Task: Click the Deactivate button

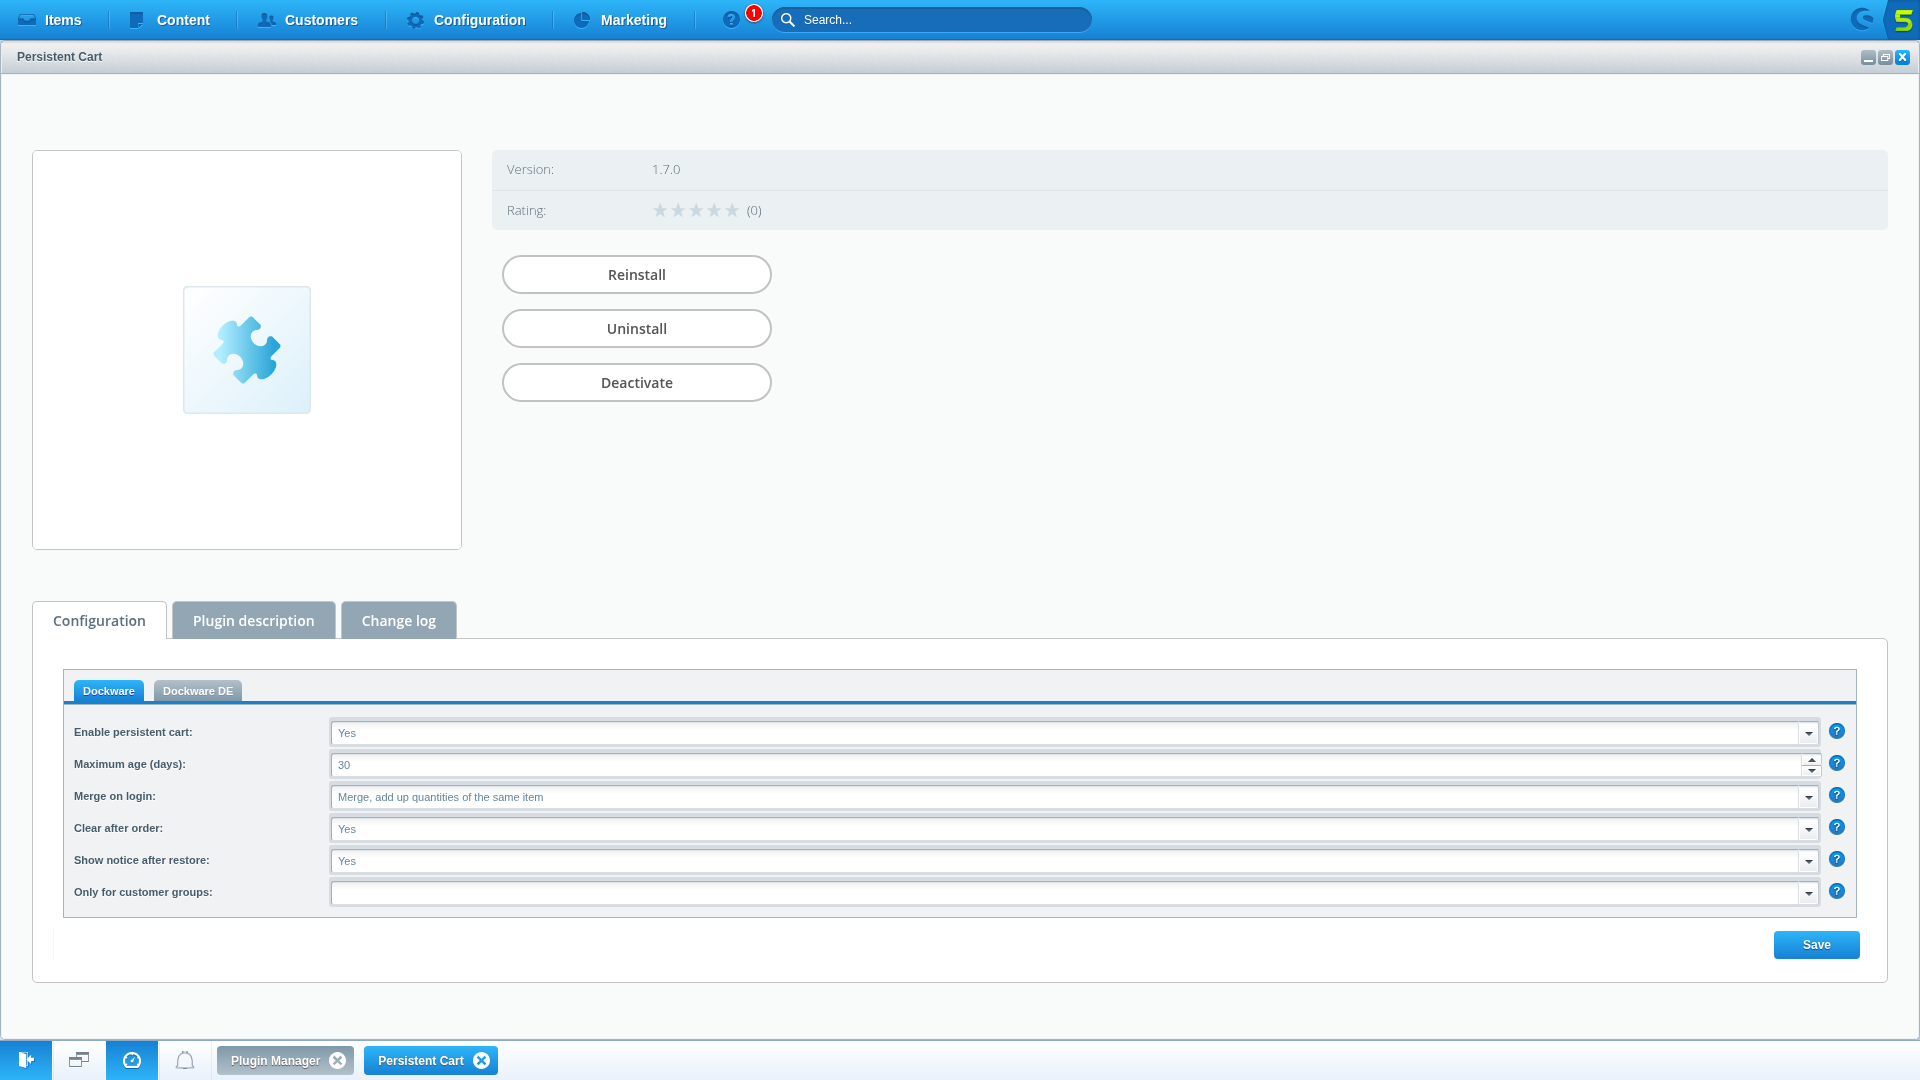Action: tap(637, 383)
